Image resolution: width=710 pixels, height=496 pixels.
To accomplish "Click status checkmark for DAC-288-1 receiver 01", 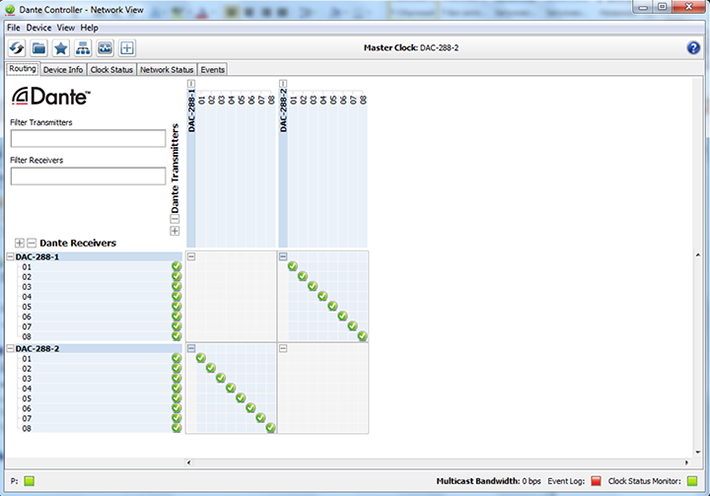I will pyautogui.click(x=176, y=266).
